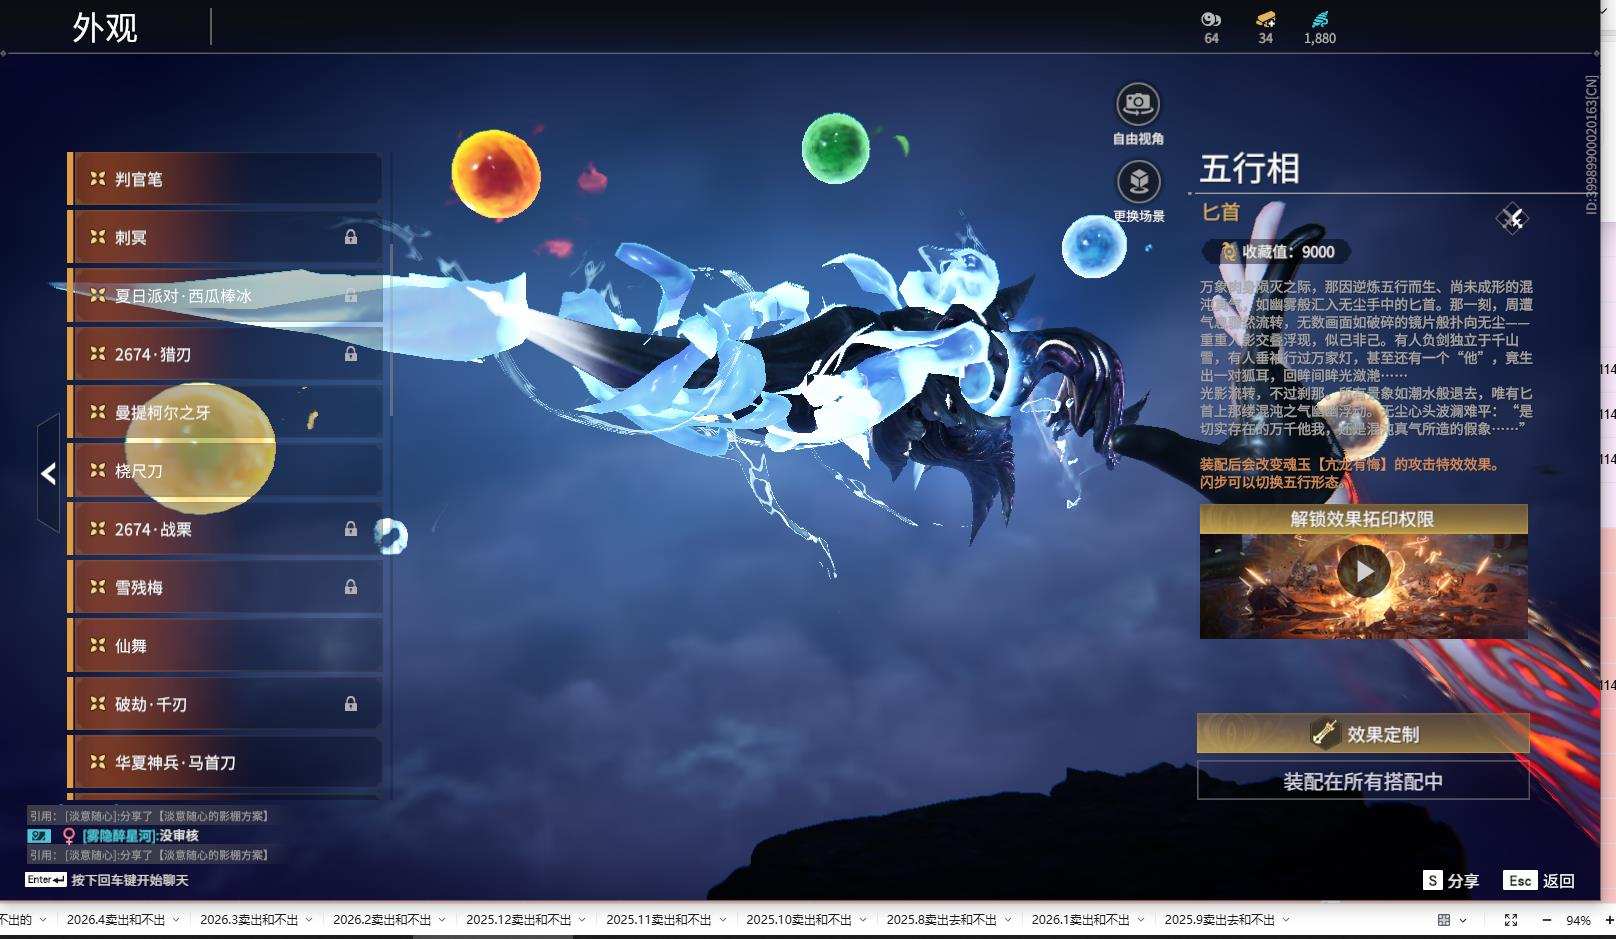Image resolution: width=1616 pixels, height=939 pixels.
Task: Select the 榜尺刀 skin
Action: pos(225,471)
